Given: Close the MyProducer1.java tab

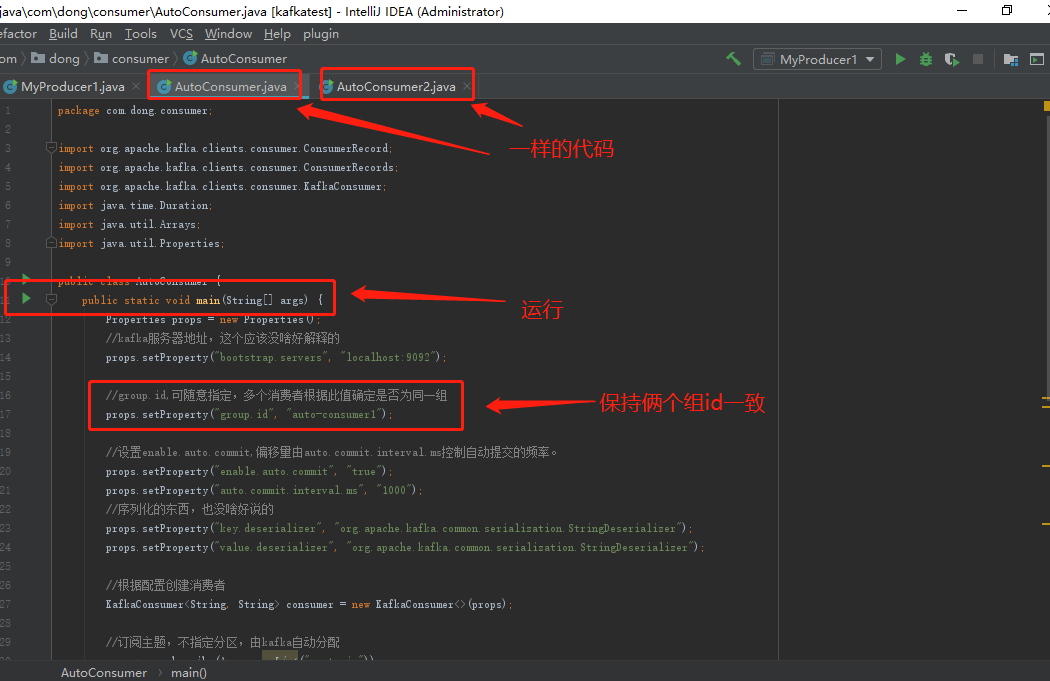Looking at the screenshot, I should point(136,86).
